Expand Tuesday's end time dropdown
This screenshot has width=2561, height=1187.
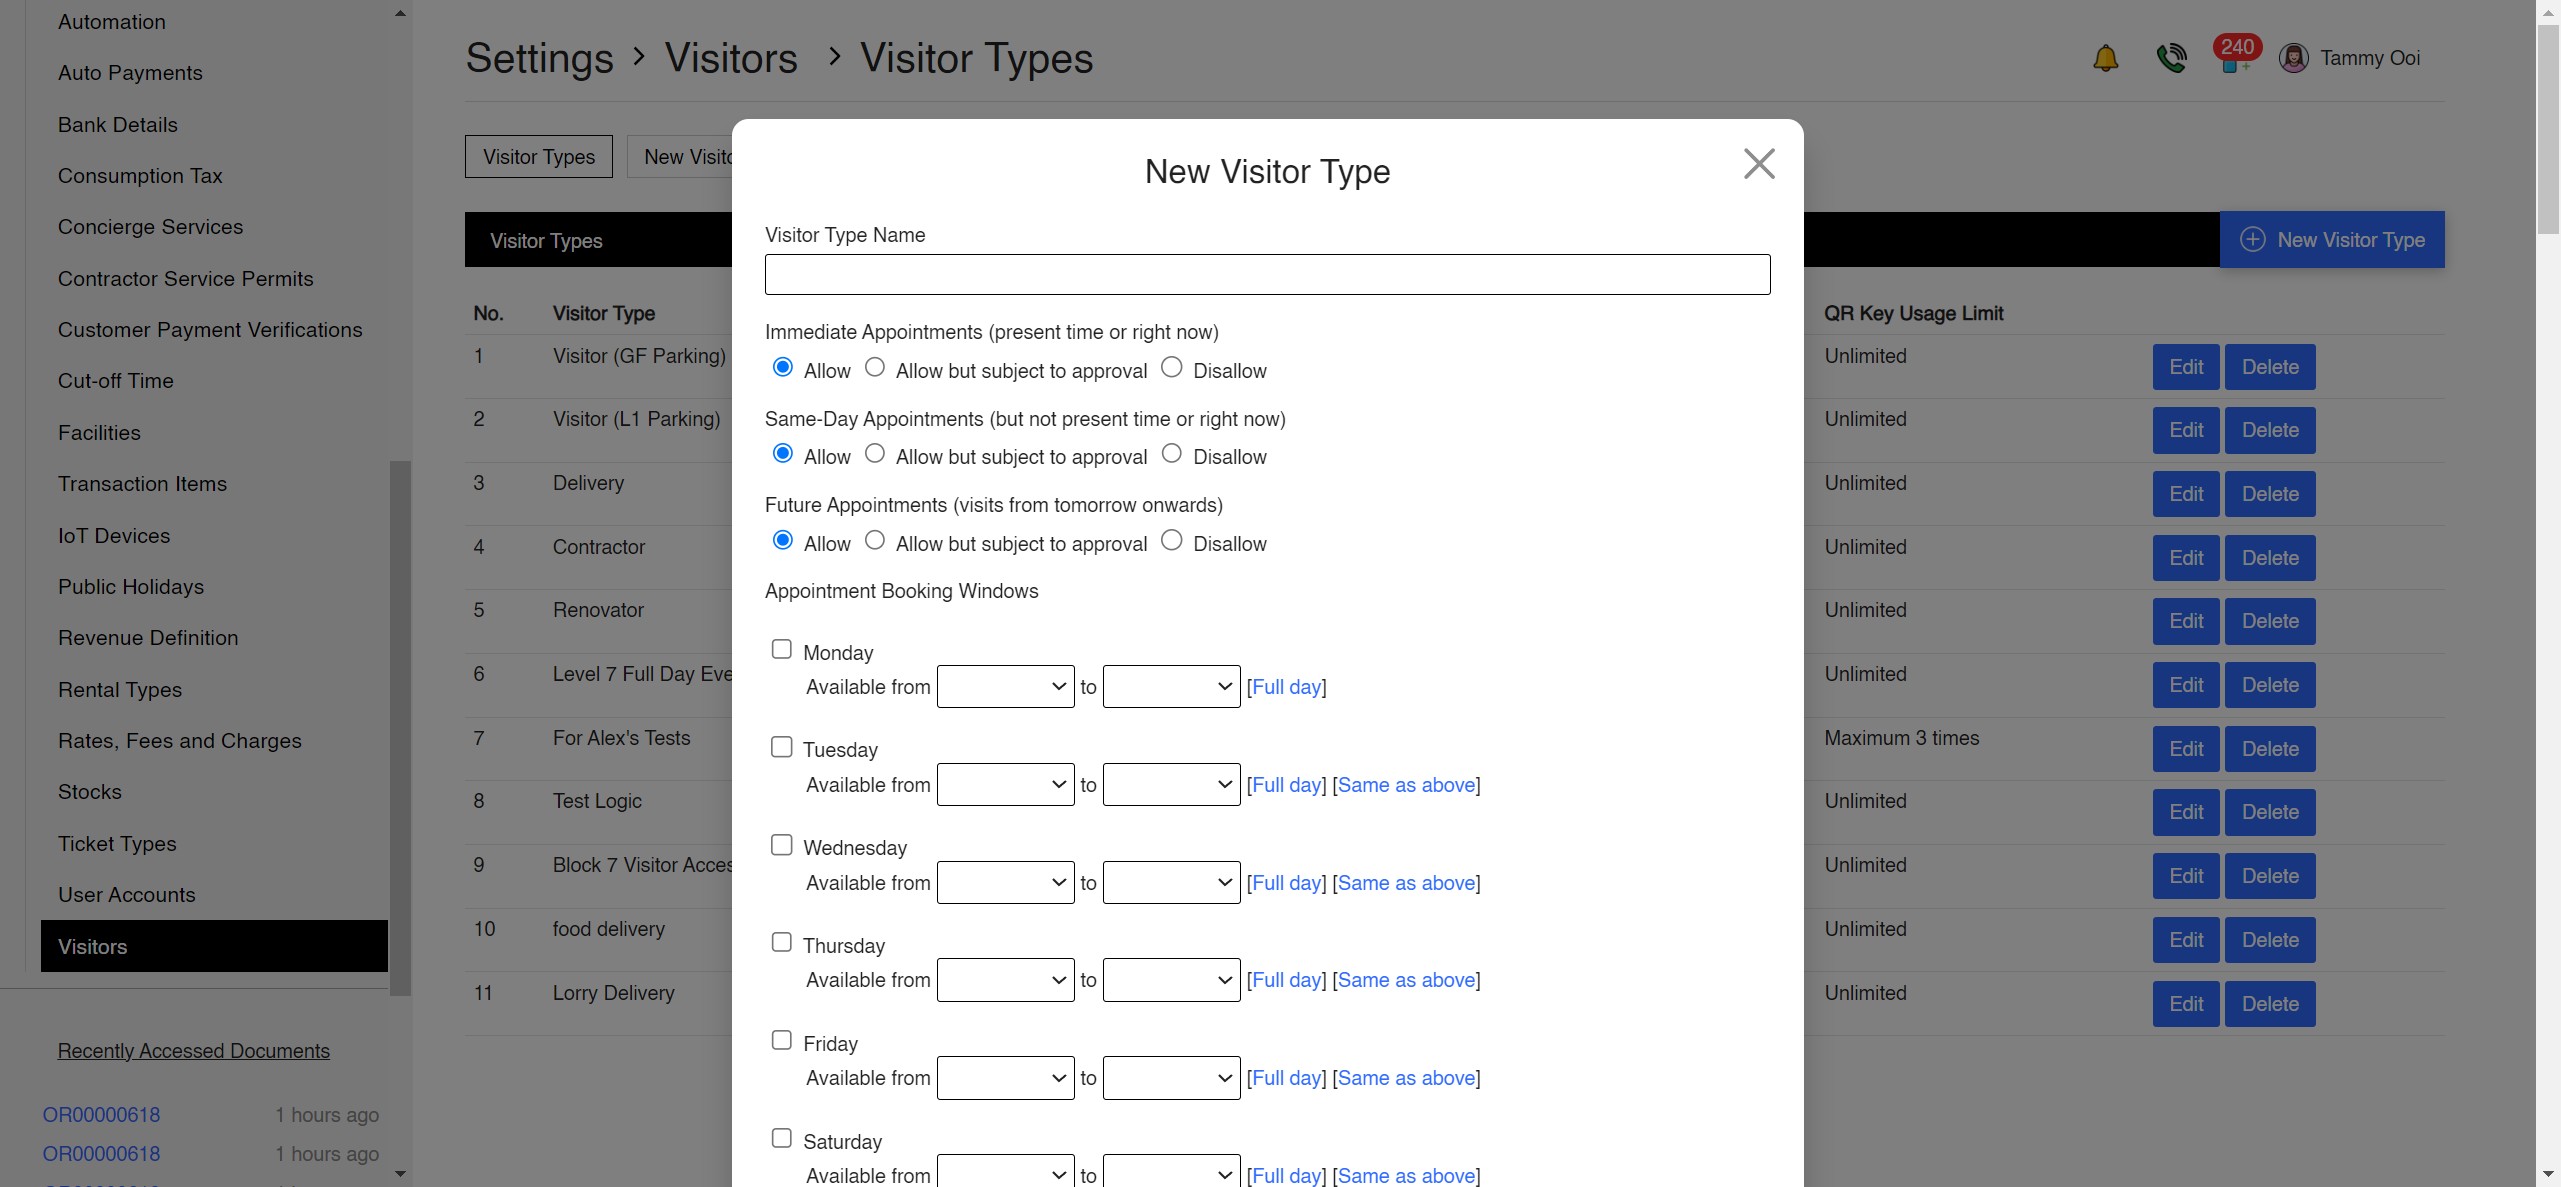pyautogui.click(x=1171, y=785)
